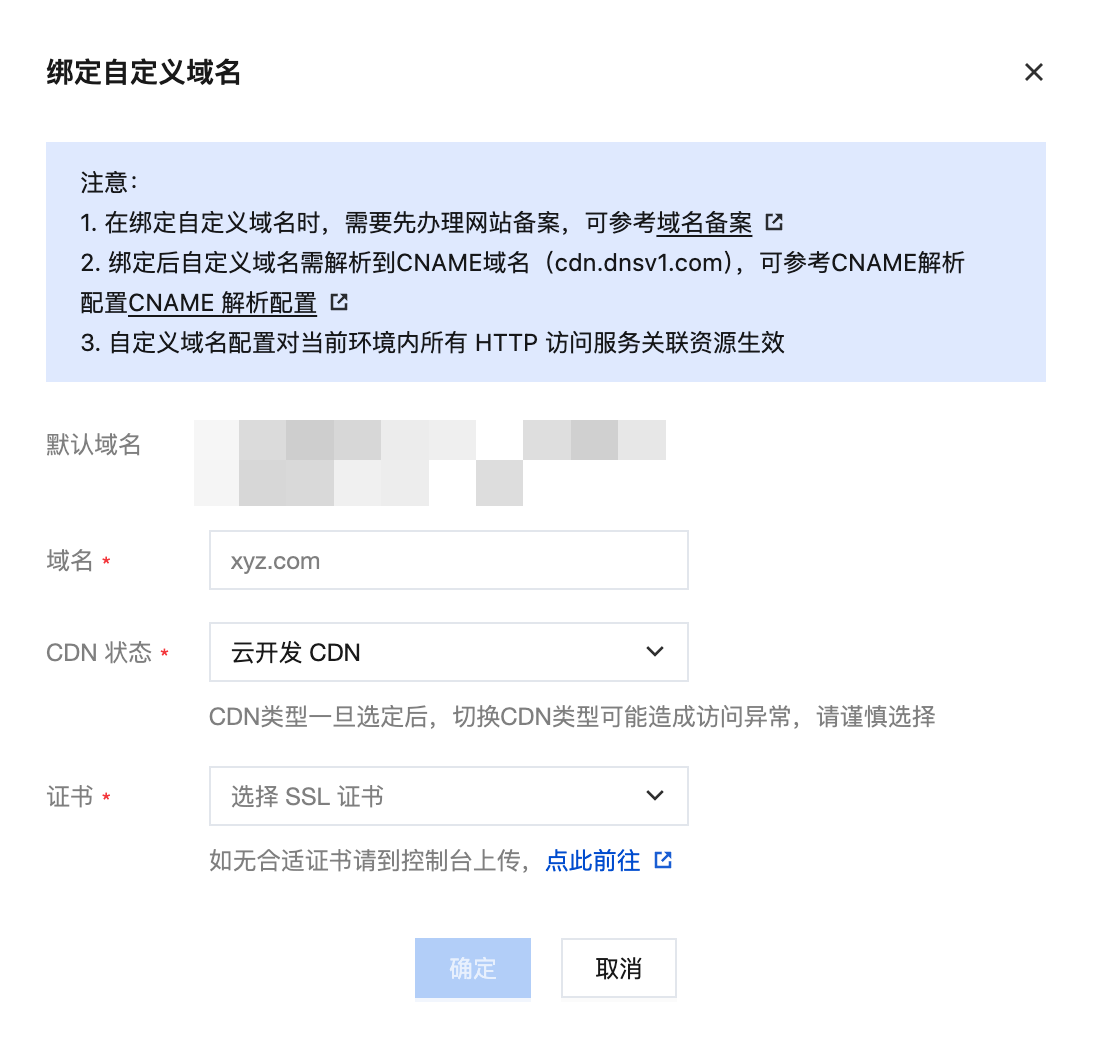The width and height of the screenshot is (1096, 1046).
Task: Click the 证书 field label
Action: tap(70, 797)
